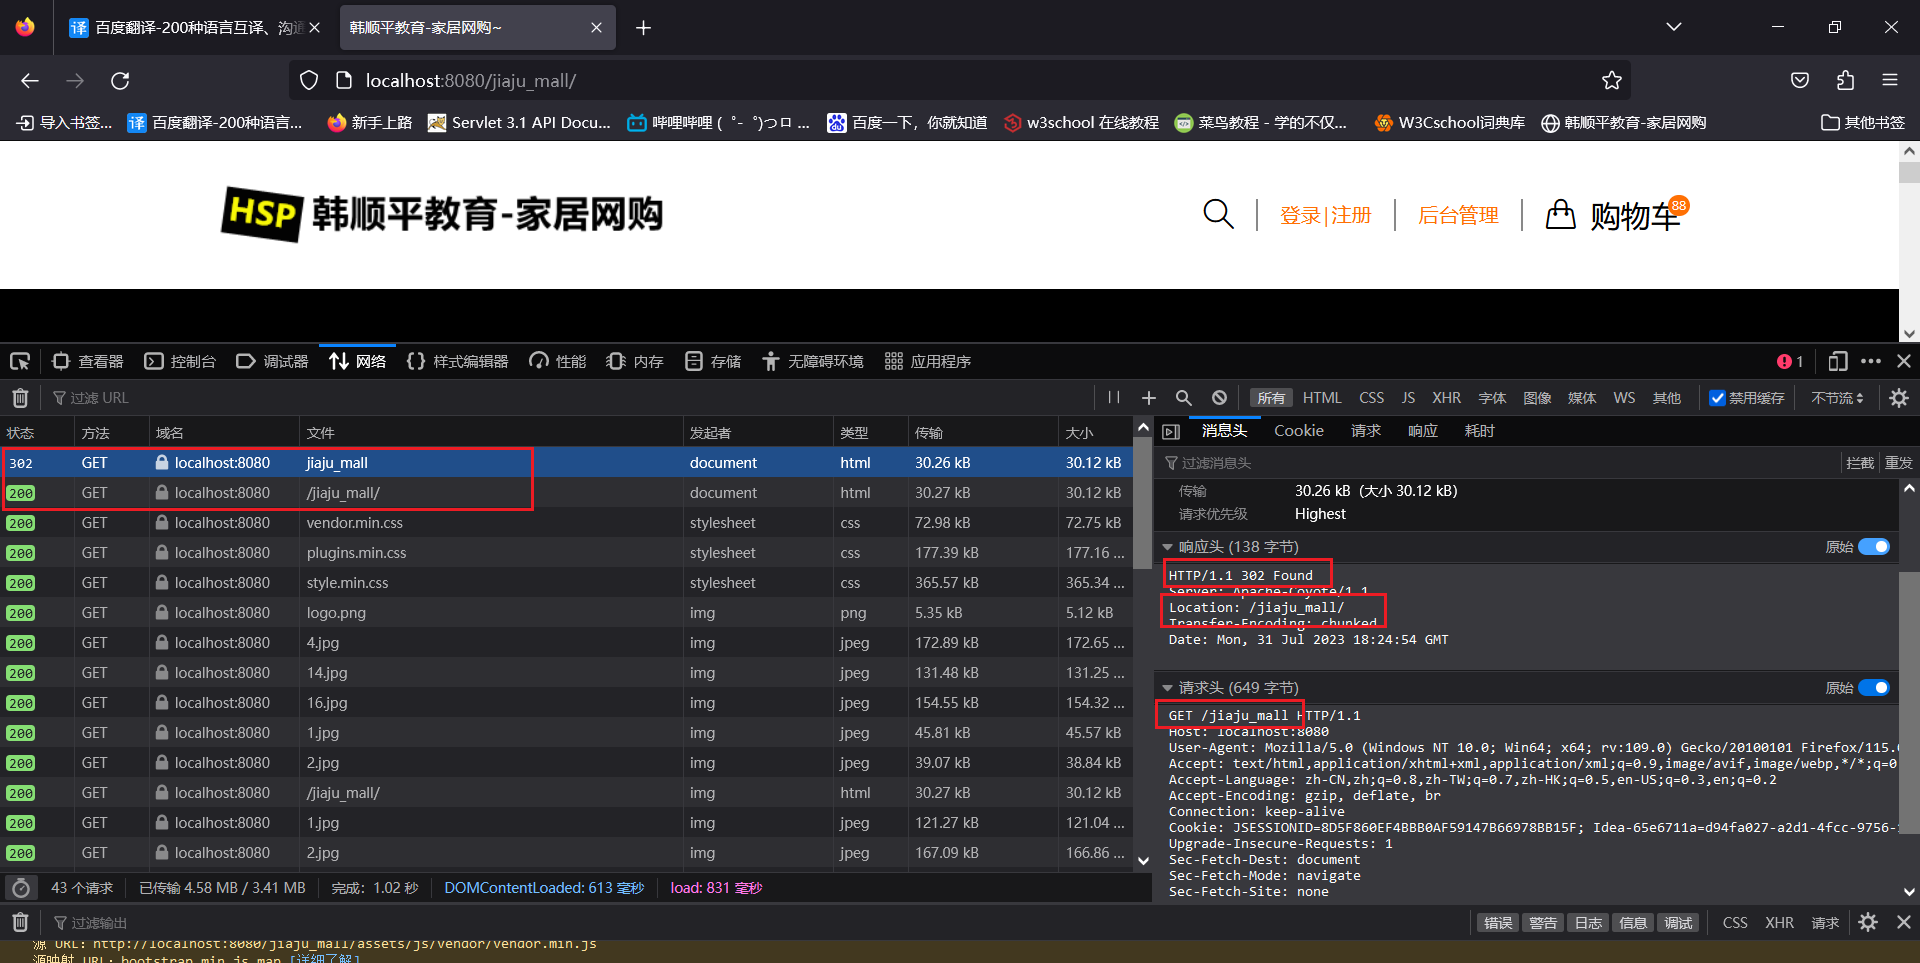
Task: Reload the page with refresh icon
Action: [x=120, y=81]
